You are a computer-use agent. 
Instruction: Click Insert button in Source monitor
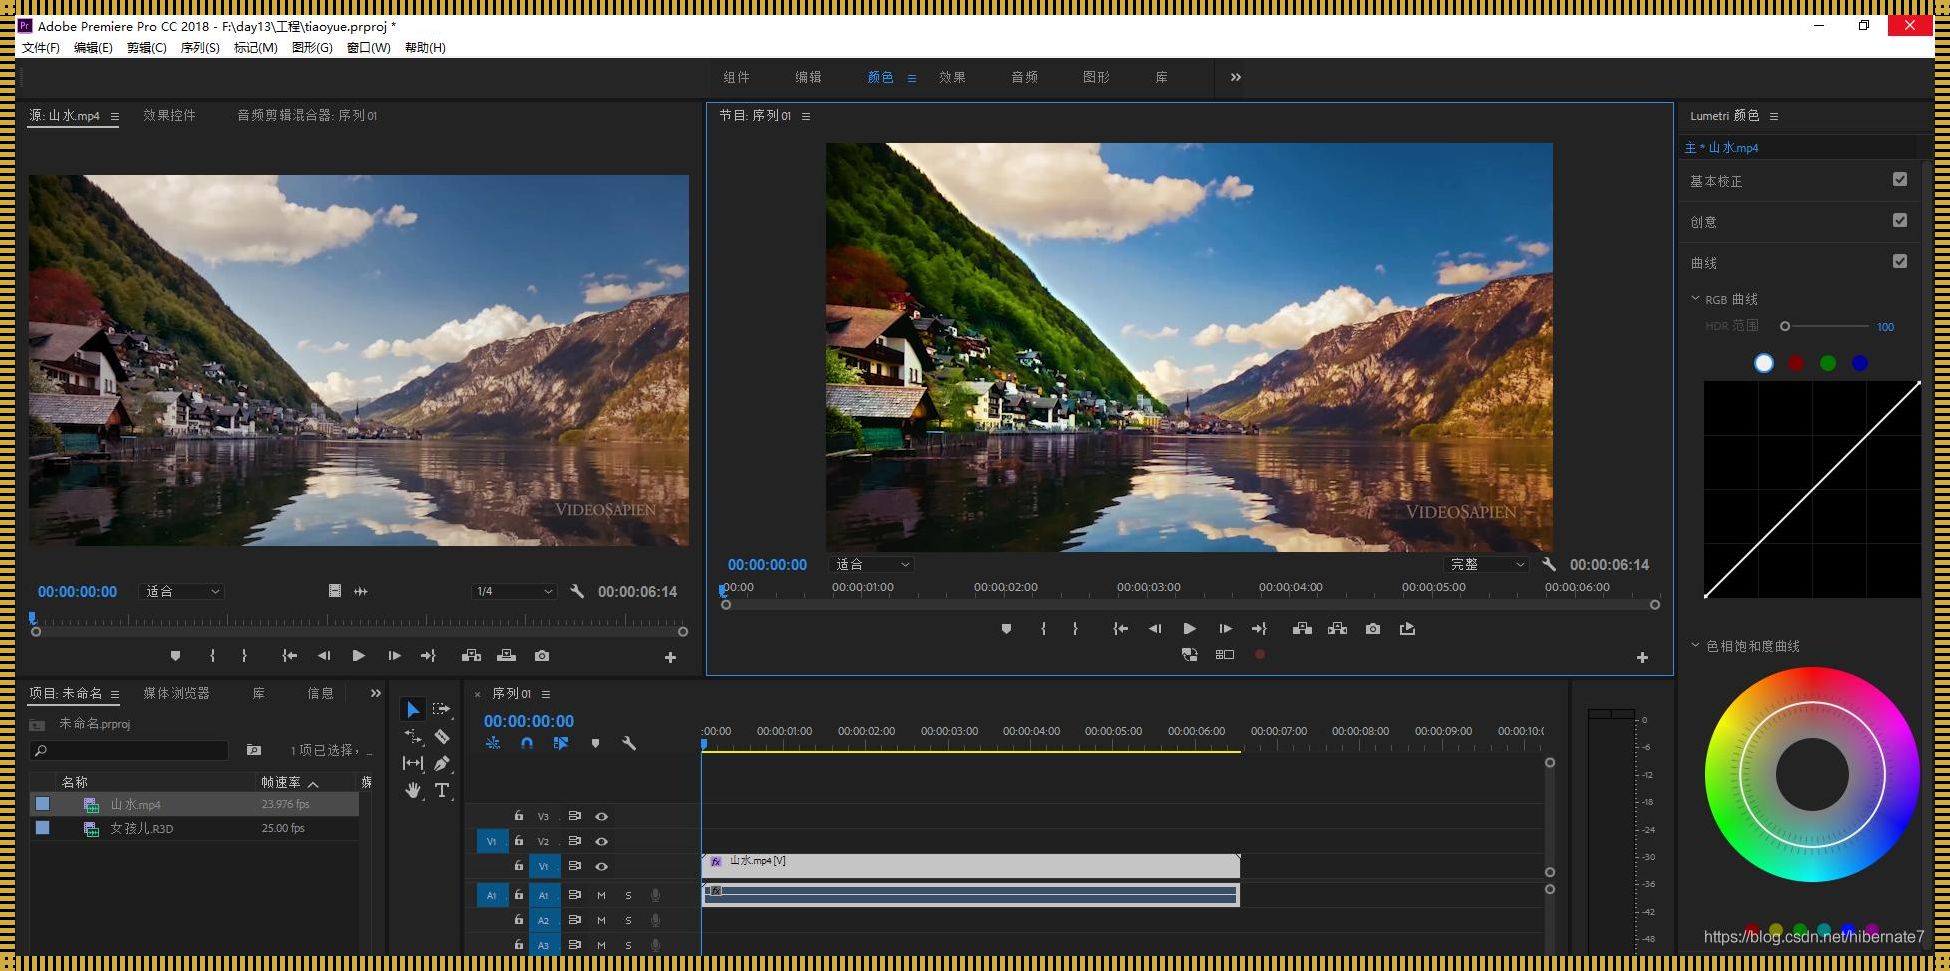[x=471, y=656]
